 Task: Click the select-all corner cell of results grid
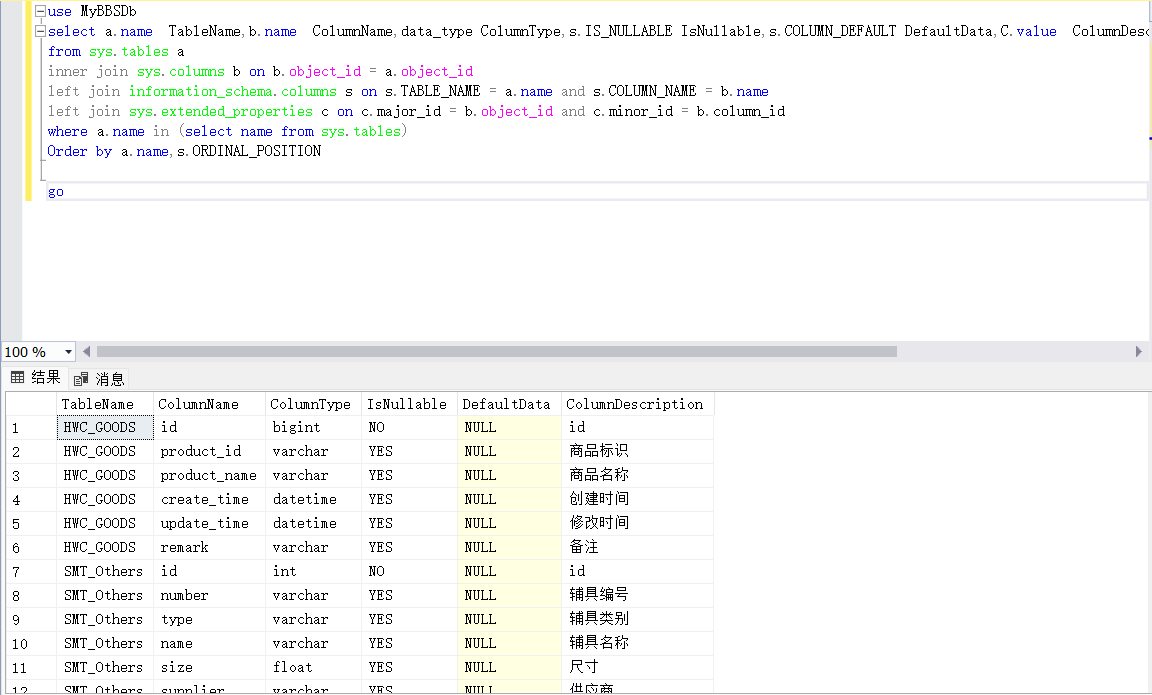pos(32,404)
